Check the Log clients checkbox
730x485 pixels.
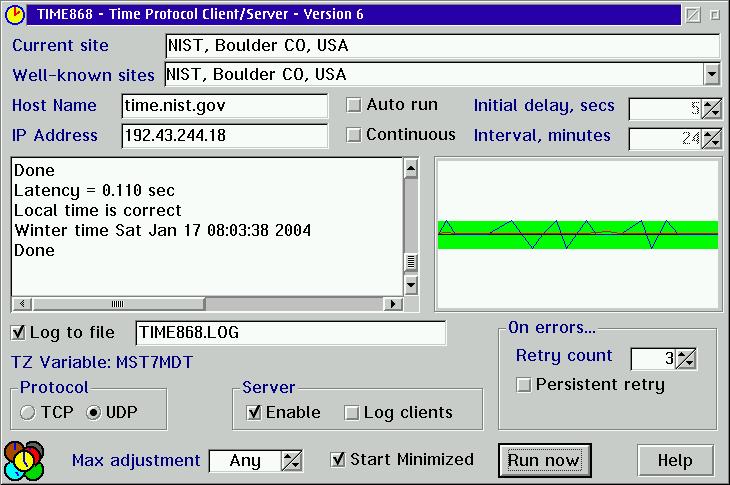point(352,412)
